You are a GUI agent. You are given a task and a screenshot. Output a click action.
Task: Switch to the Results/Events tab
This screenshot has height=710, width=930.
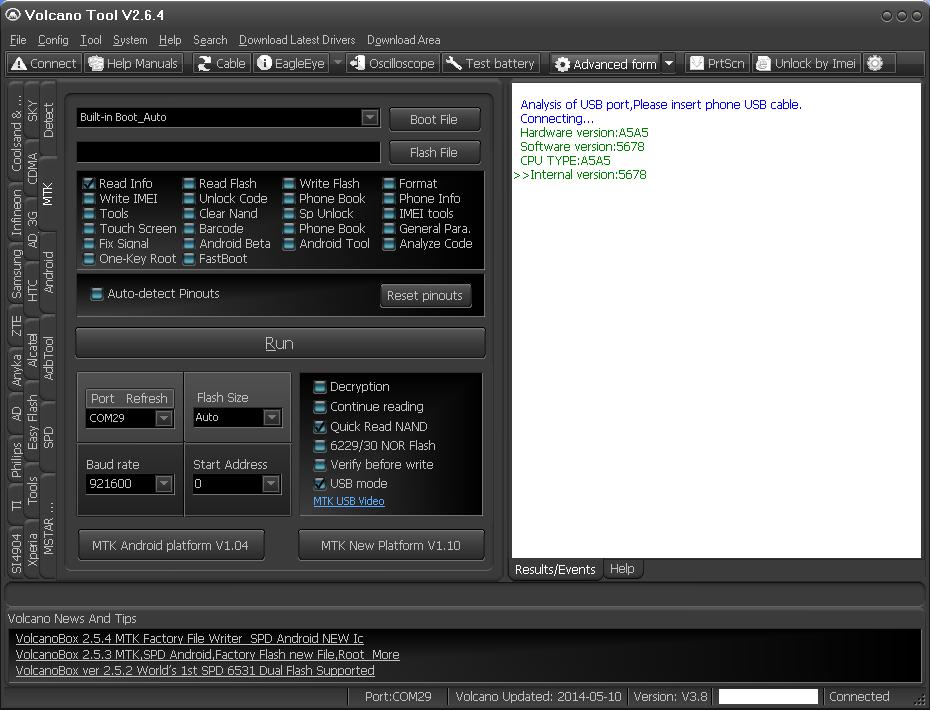(x=555, y=569)
